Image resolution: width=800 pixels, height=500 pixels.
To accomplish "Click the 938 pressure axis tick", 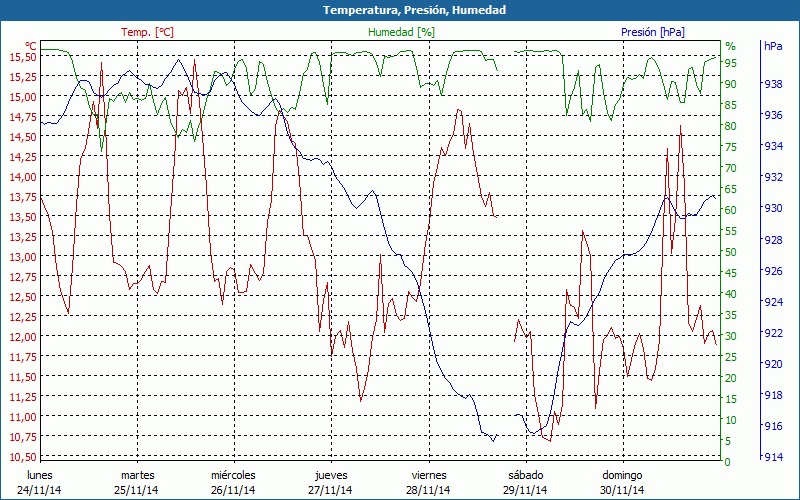I will pyautogui.click(x=773, y=85).
